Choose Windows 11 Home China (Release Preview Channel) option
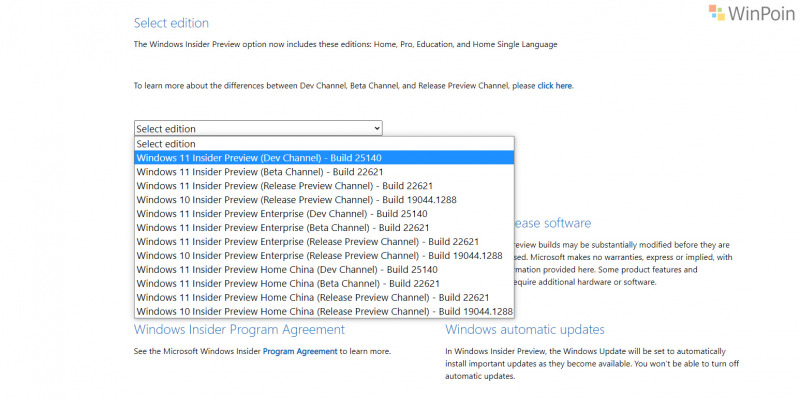 pyautogui.click(x=324, y=297)
